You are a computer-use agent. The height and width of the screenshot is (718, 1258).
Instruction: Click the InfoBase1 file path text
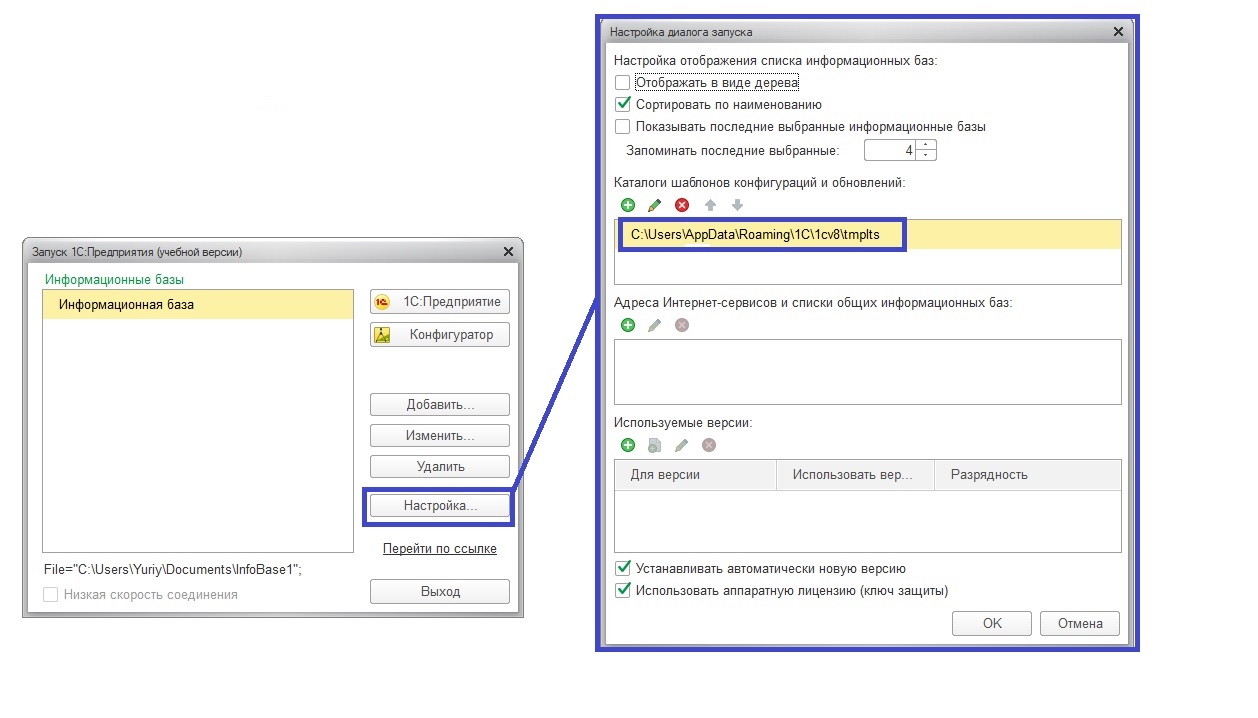[x=173, y=569]
